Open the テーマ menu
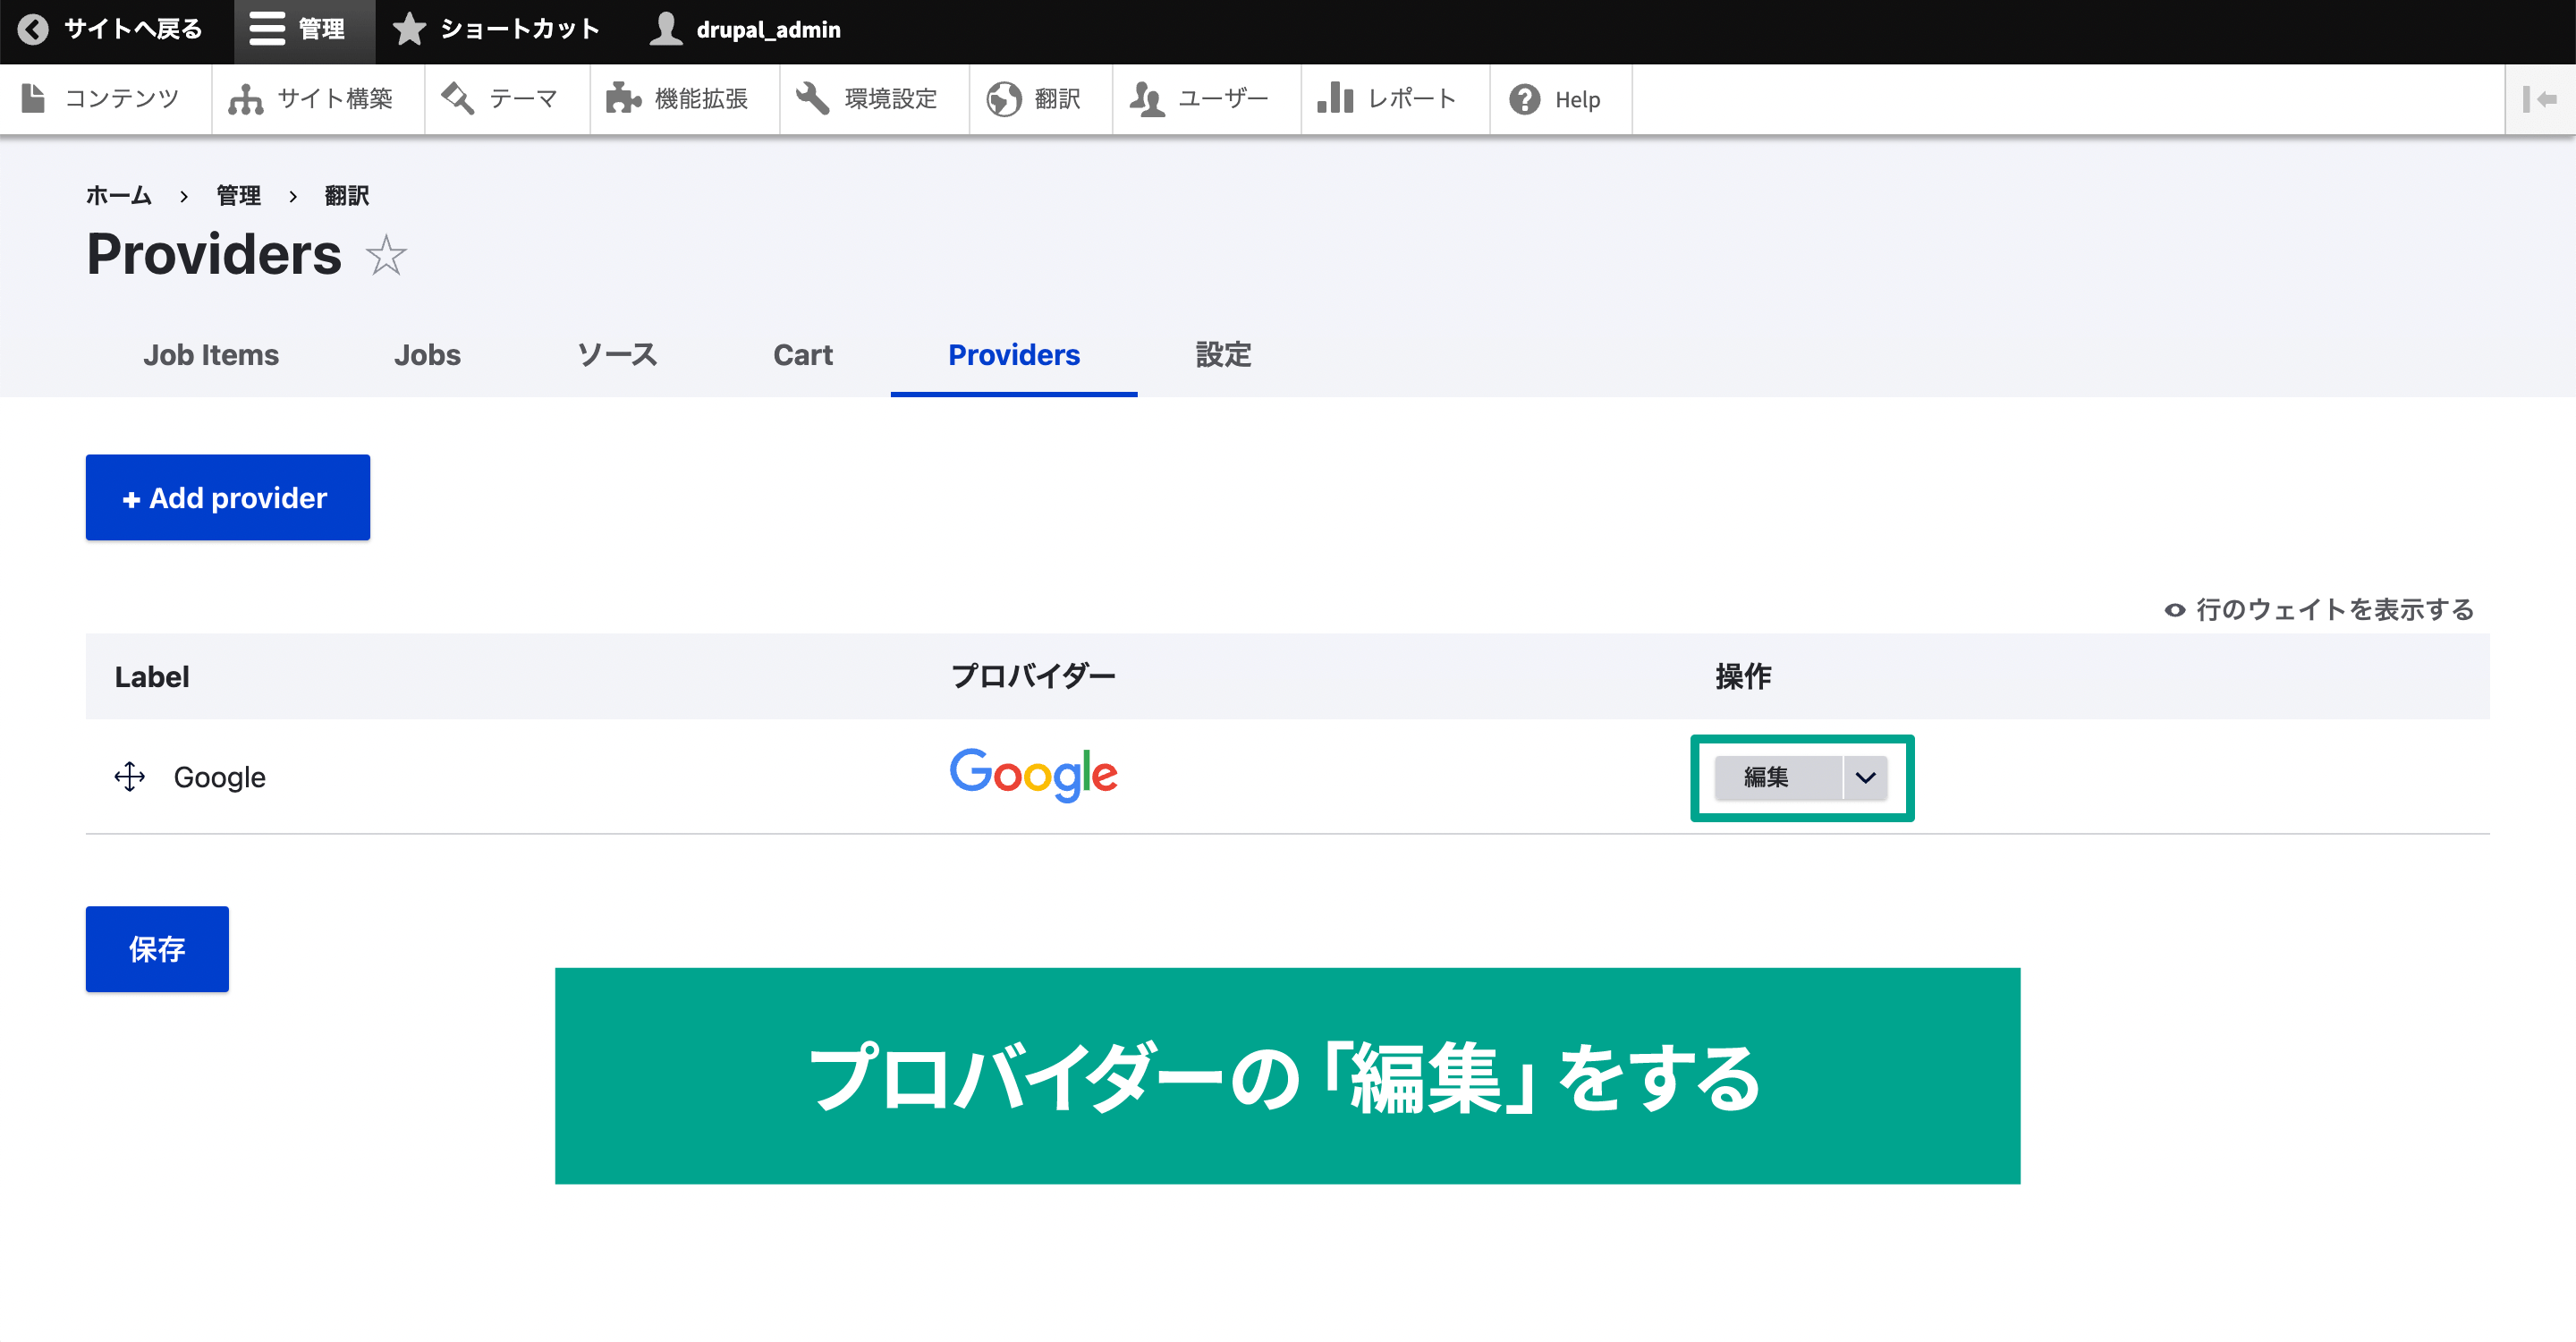2576x1342 pixels. click(x=505, y=99)
